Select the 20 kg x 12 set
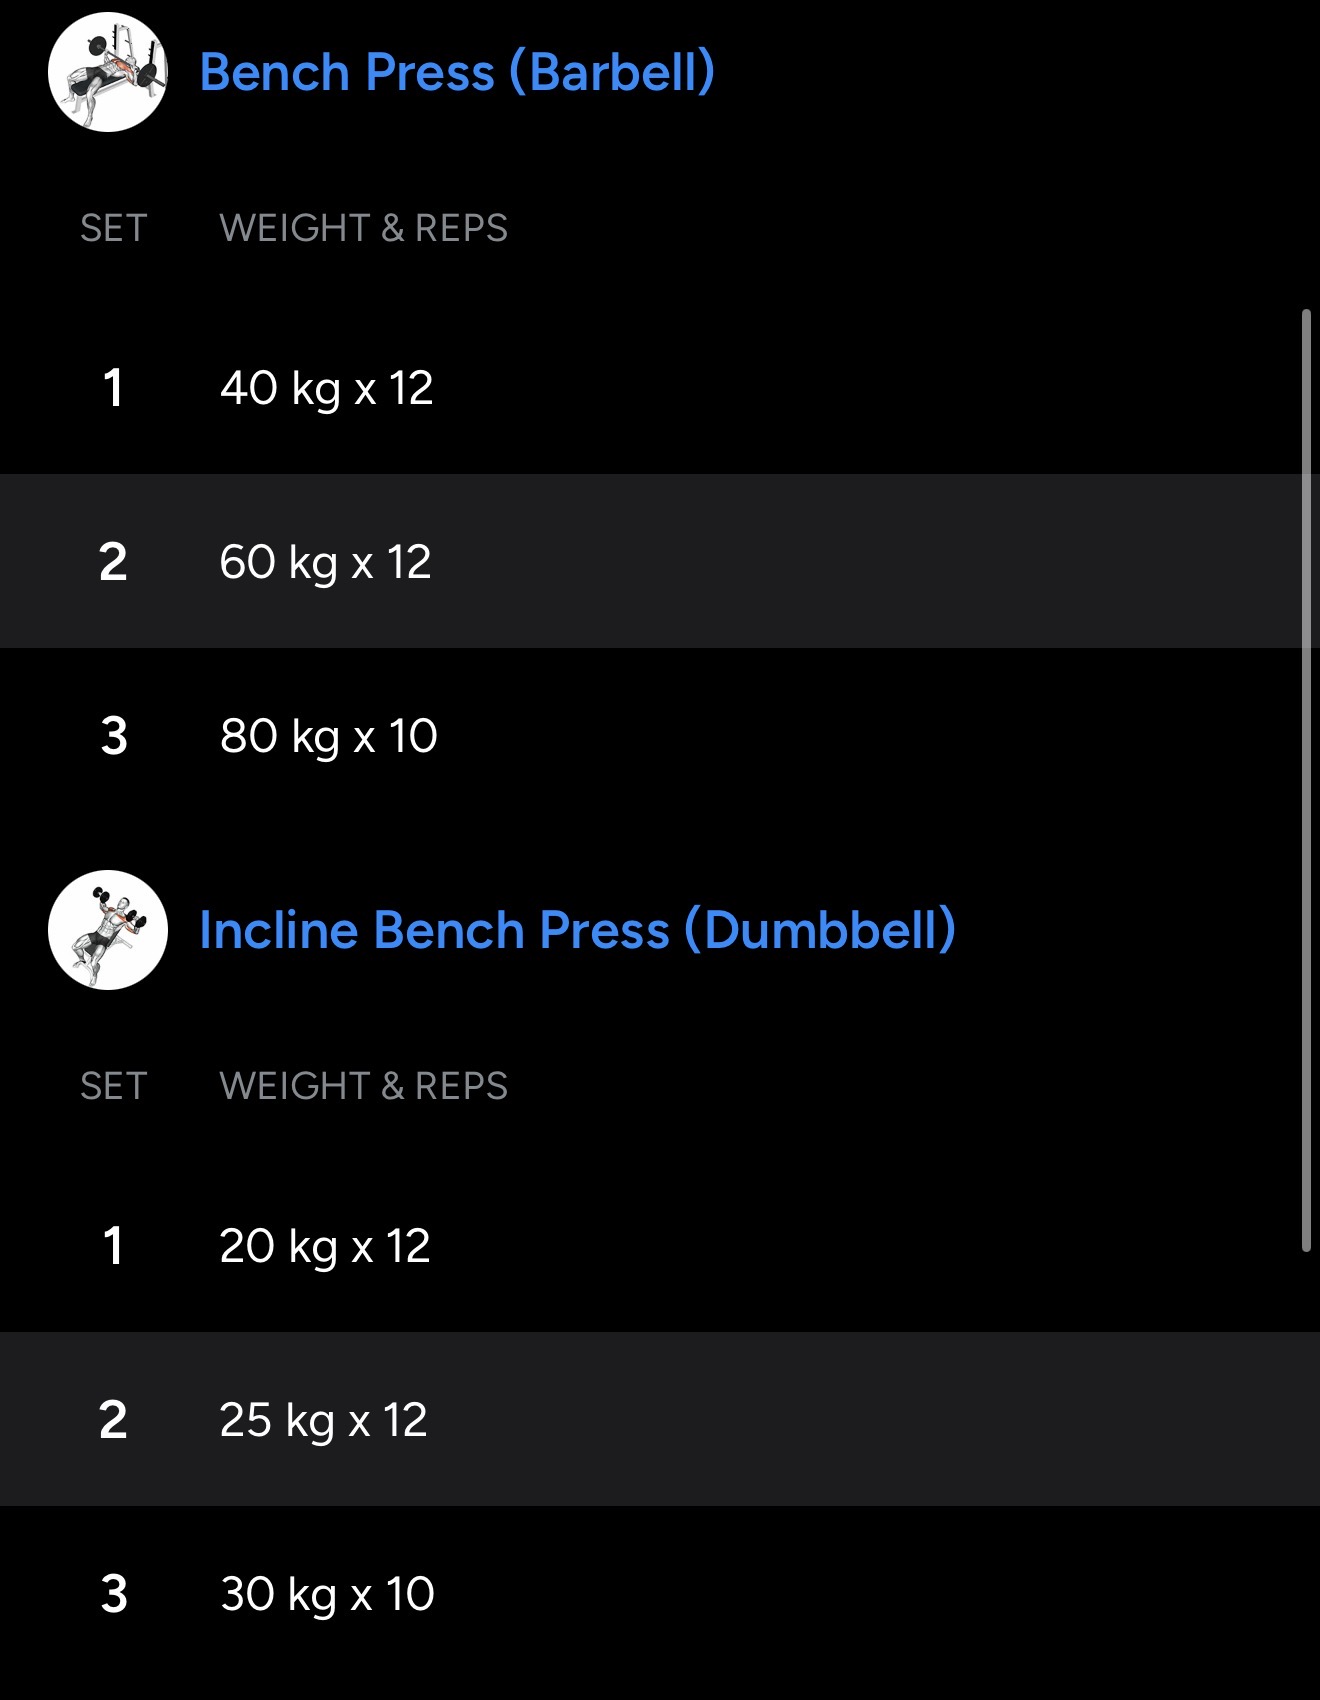Image resolution: width=1320 pixels, height=1700 pixels. (325, 1246)
